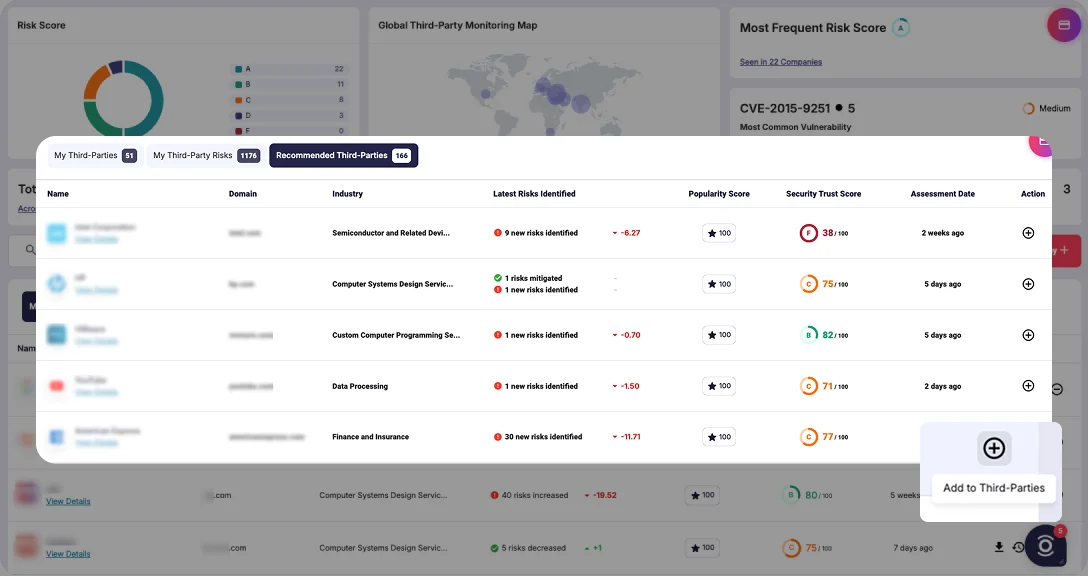This screenshot has width=1088, height=576.
Task: Click the enlarged Add to Third-Parties plus icon
Action: (x=994, y=448)
